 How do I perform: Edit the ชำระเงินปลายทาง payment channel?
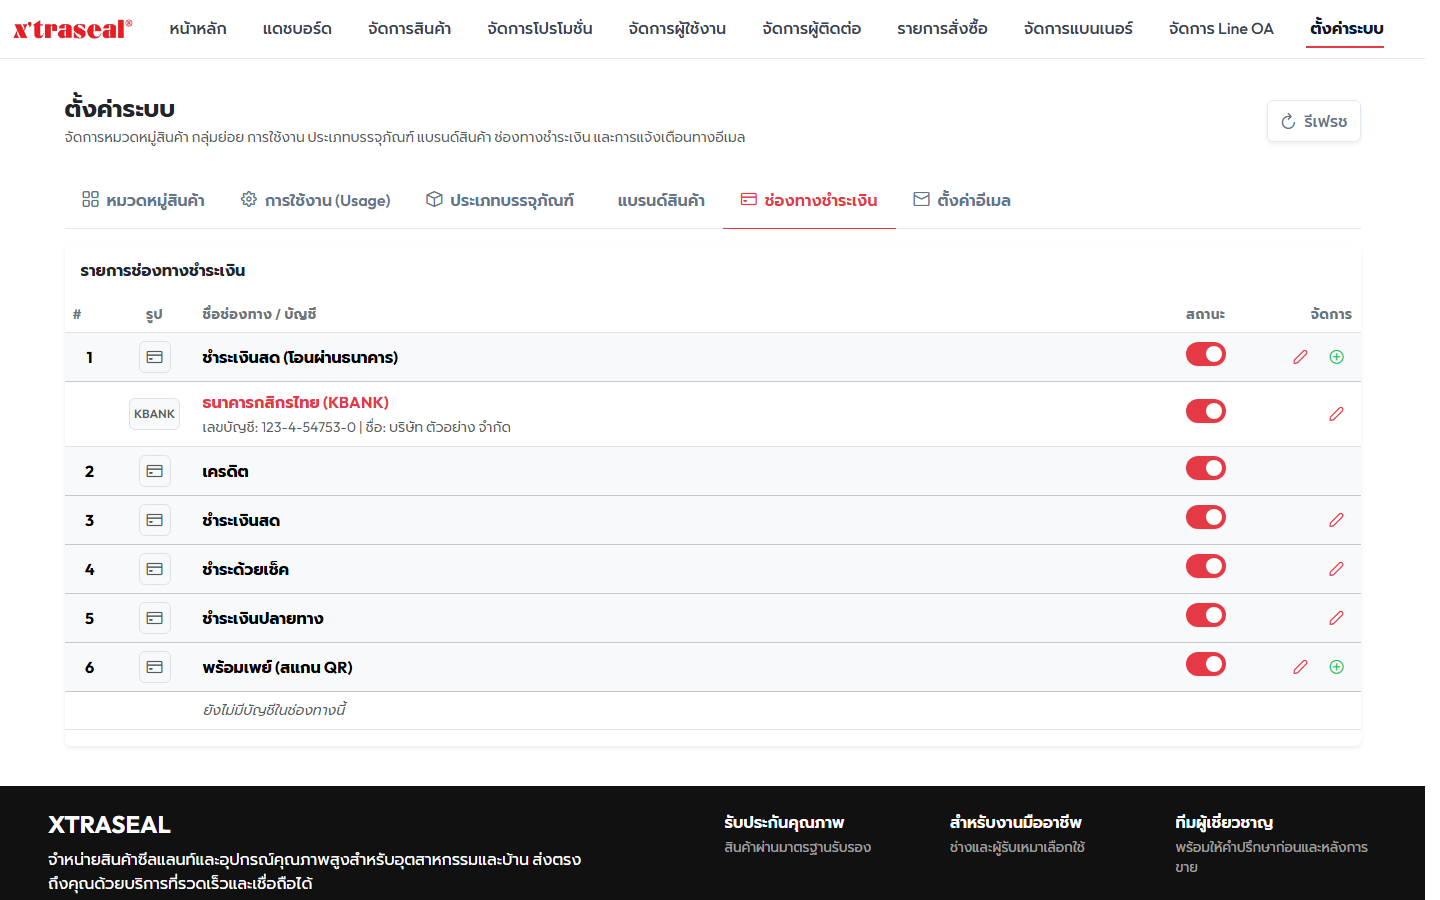pyautogui.click(x=1336, y=618)
